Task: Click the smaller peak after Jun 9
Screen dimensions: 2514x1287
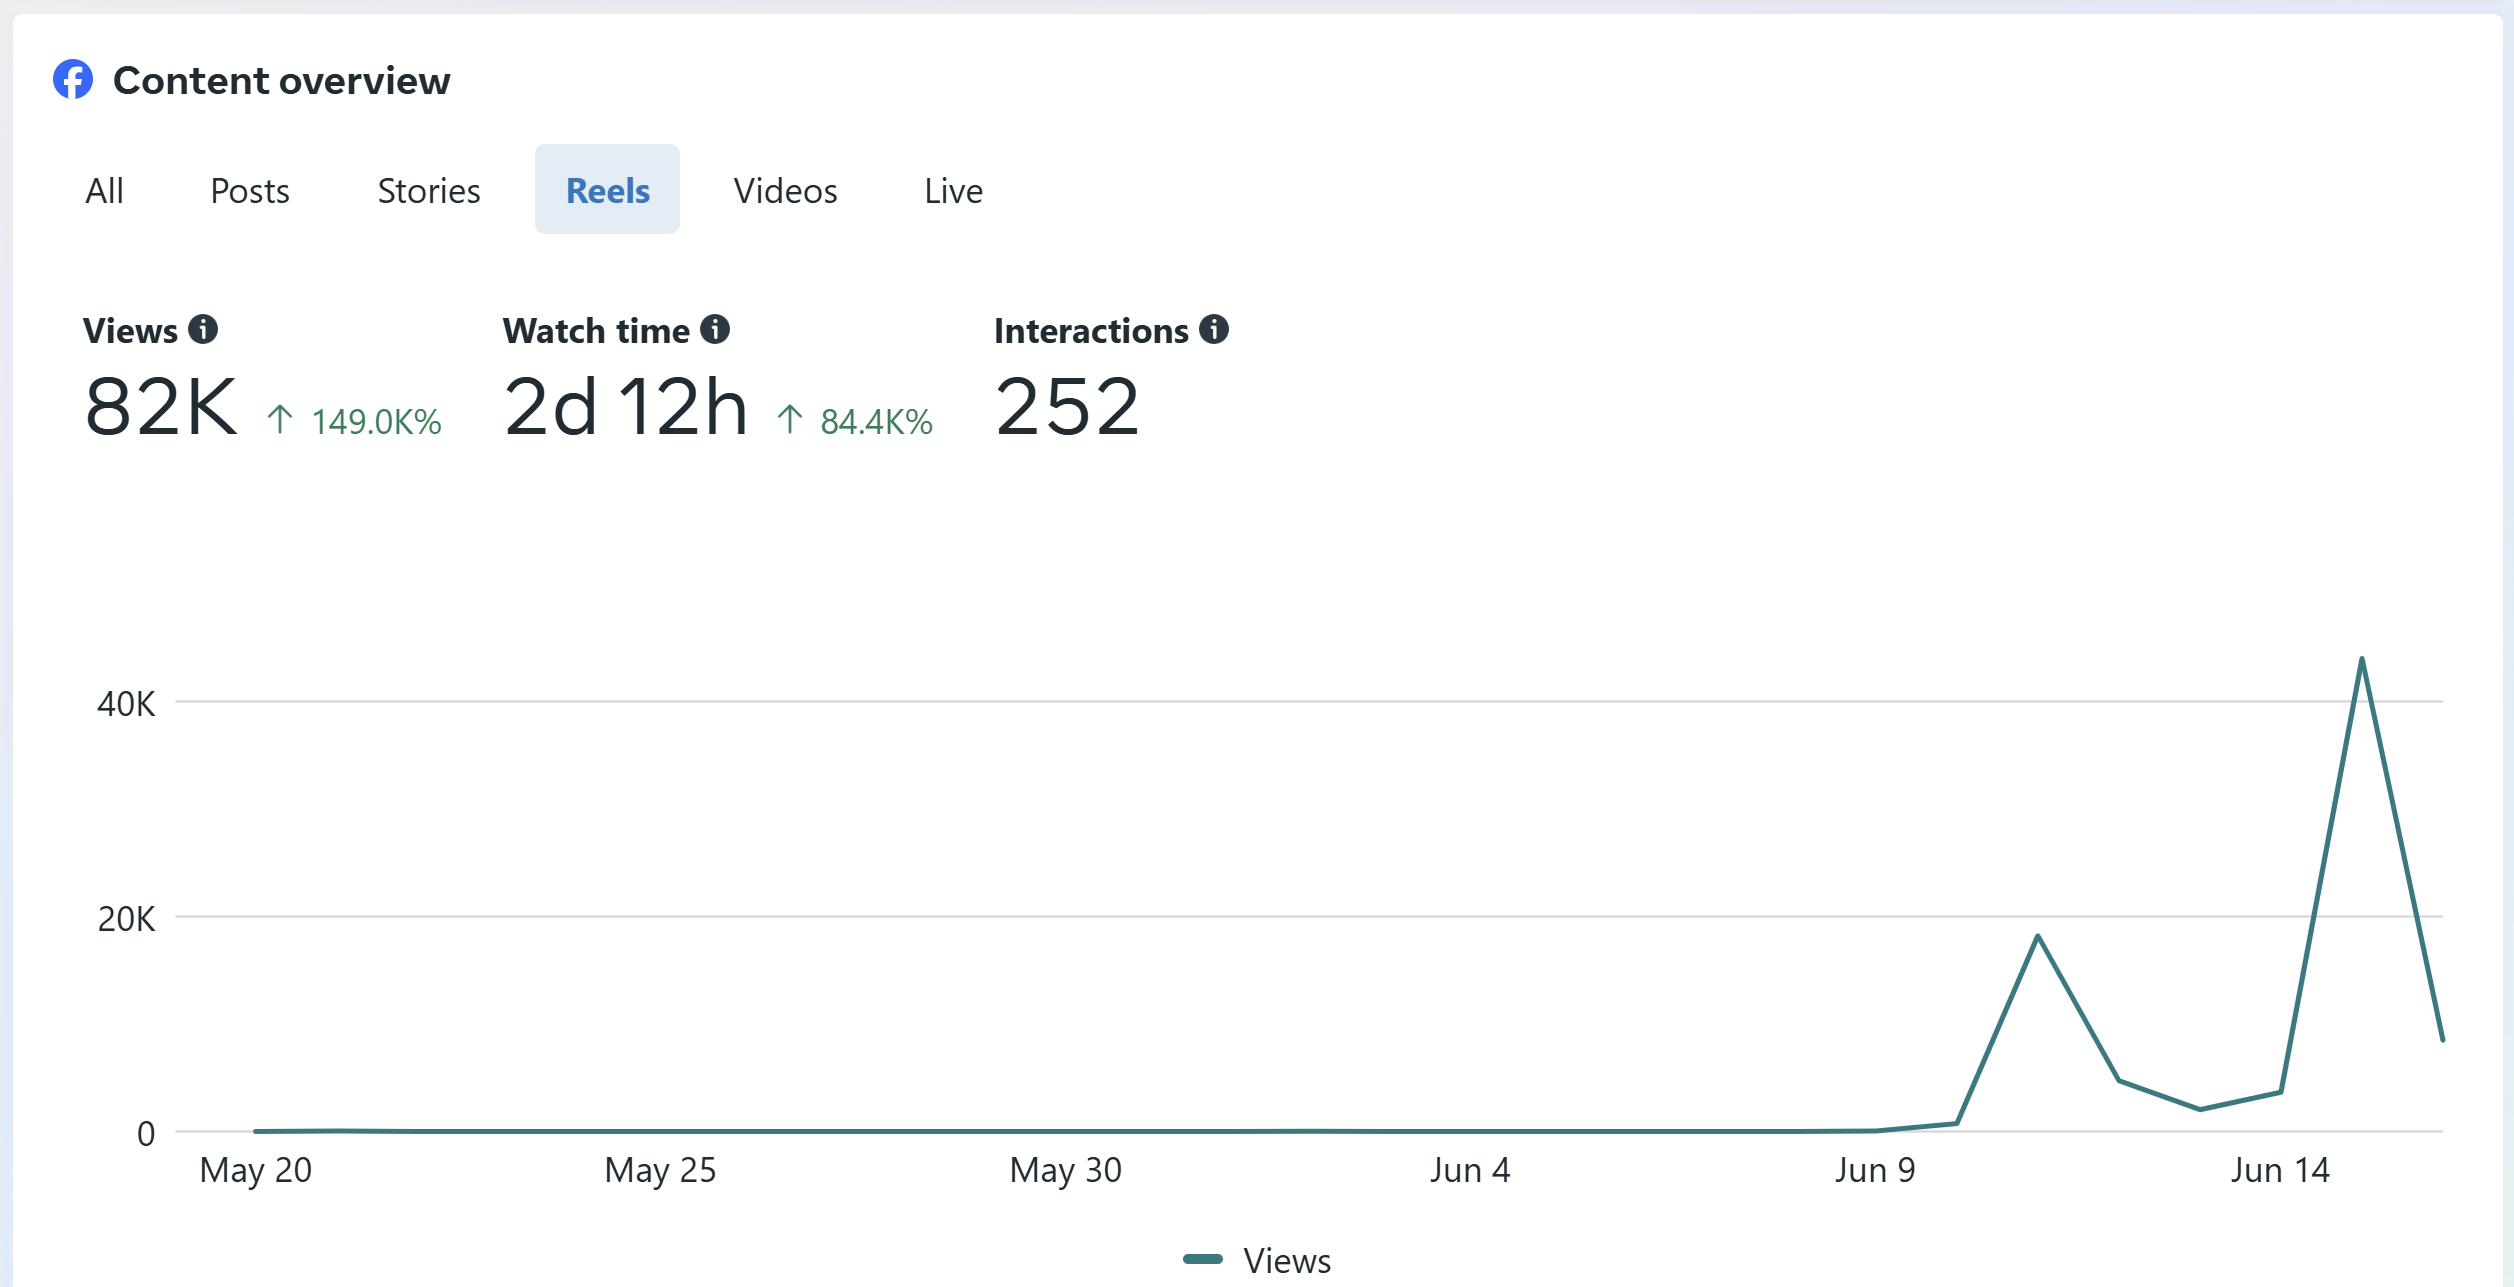Action: tap(2038, 936)
